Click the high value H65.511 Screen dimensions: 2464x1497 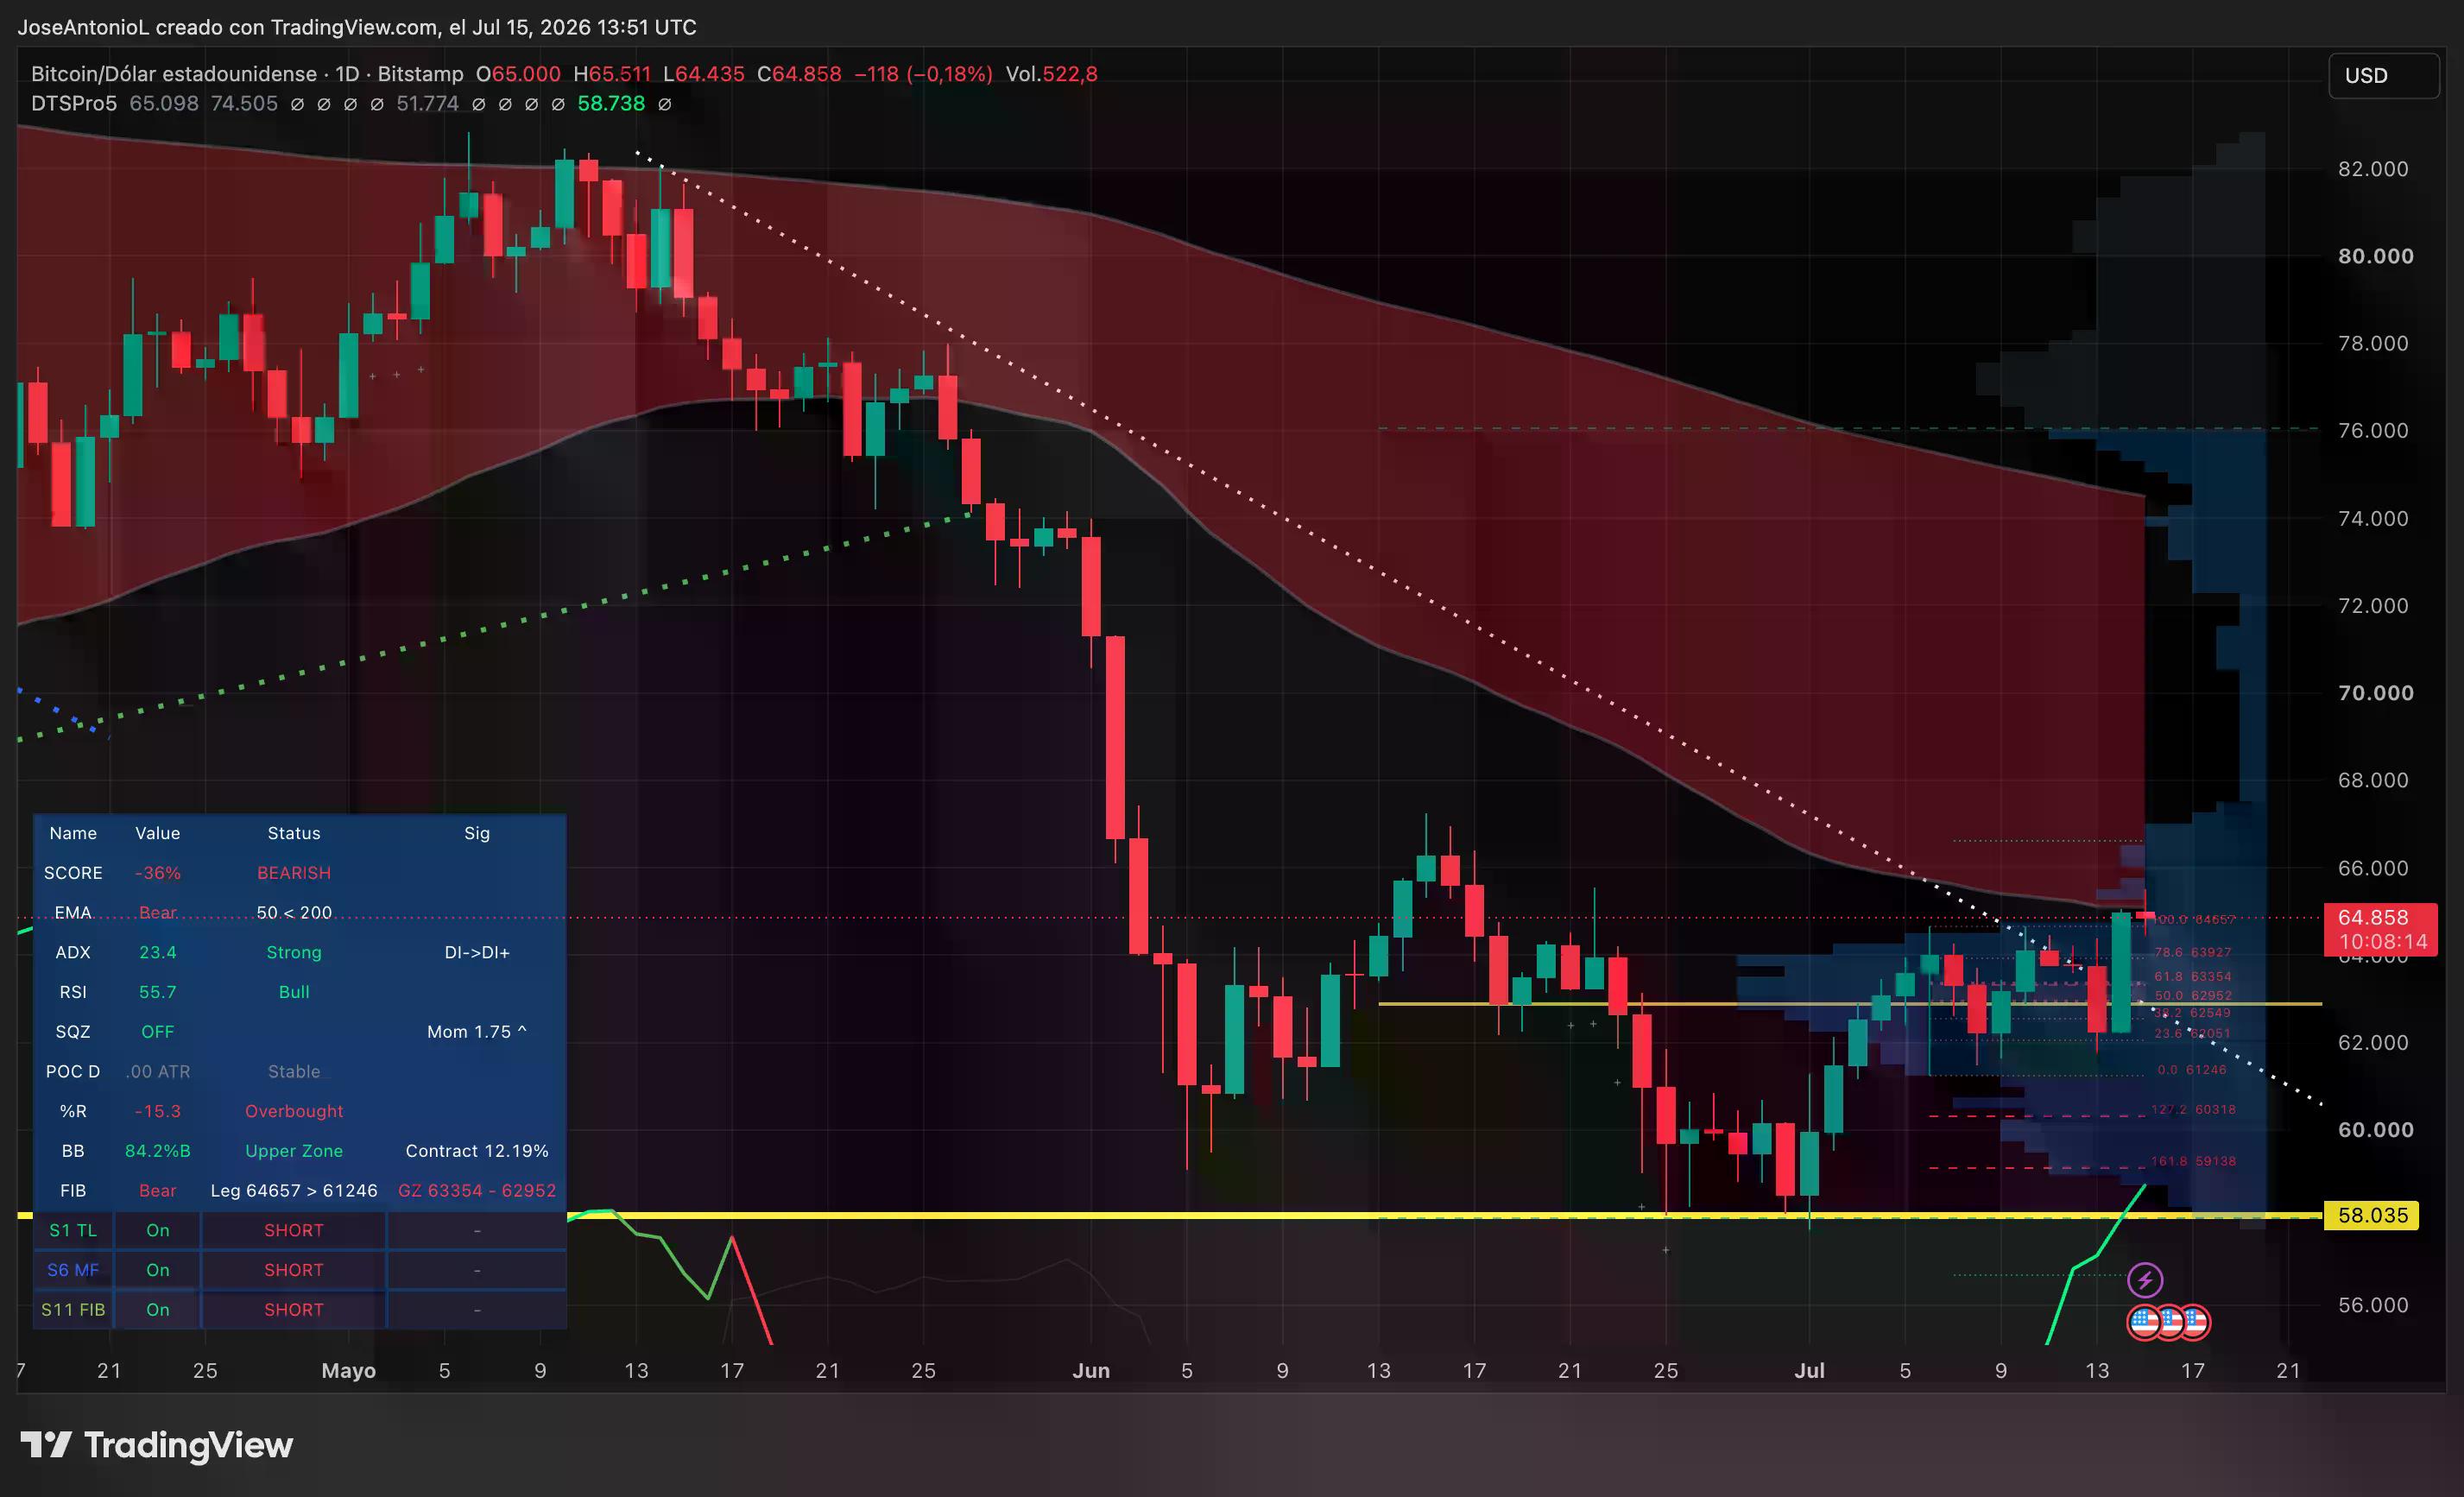pyautogui.click(x=612, y=74)
